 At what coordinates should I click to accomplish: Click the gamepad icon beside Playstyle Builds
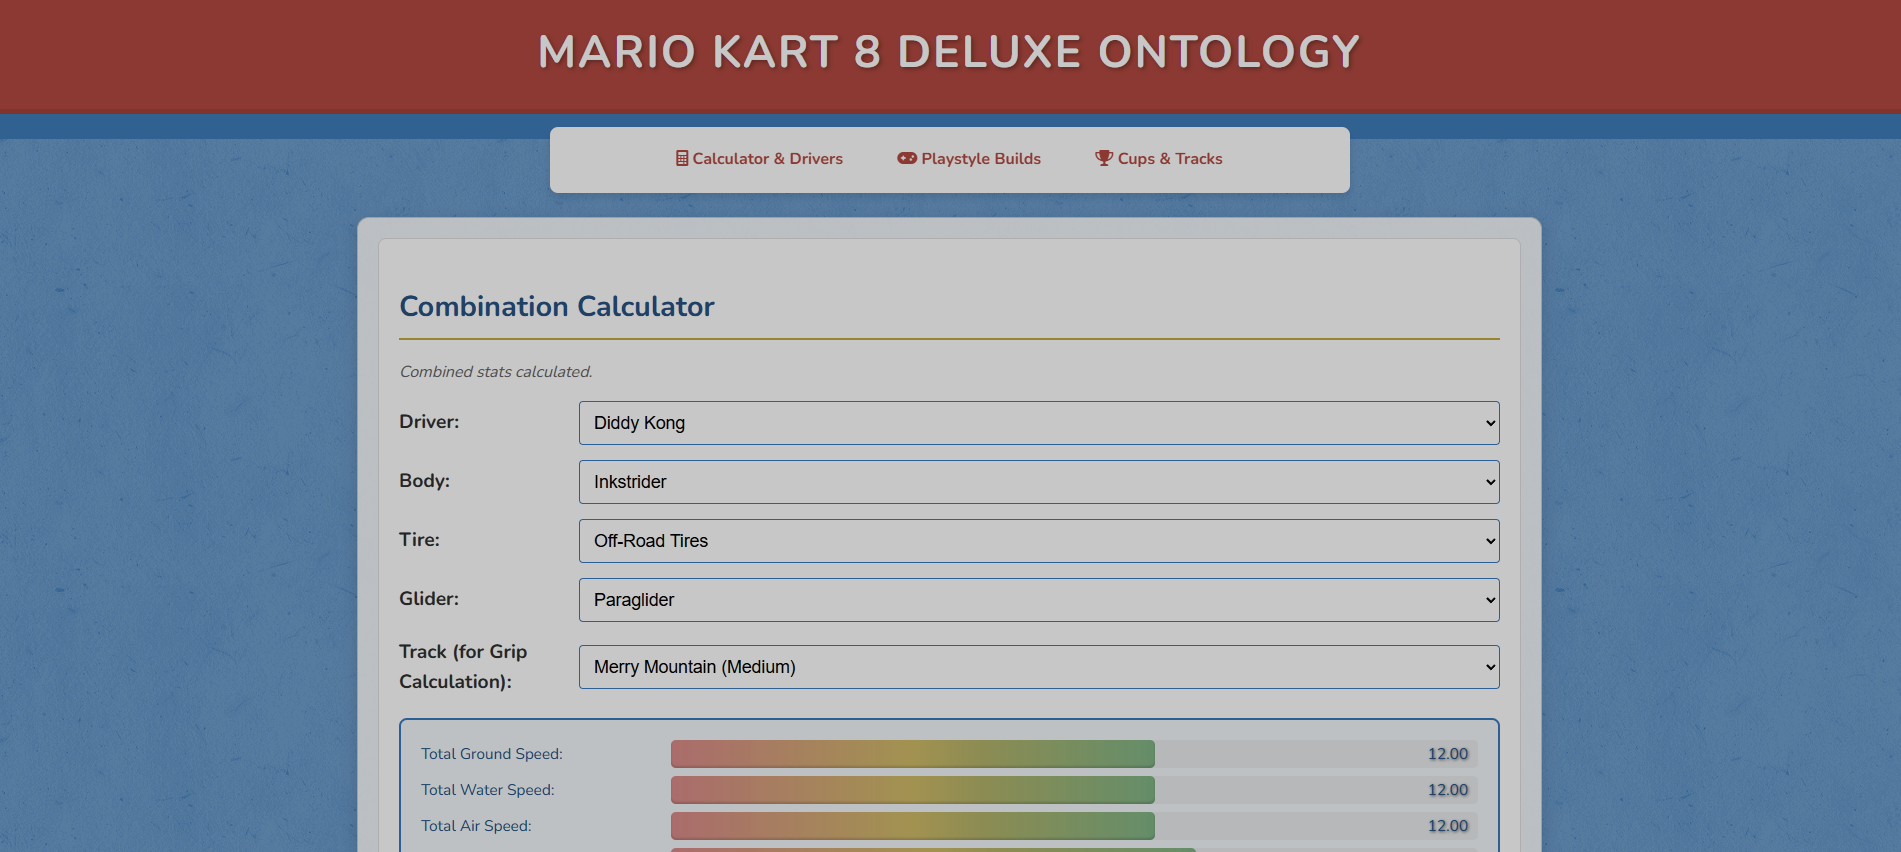point(907,158)
